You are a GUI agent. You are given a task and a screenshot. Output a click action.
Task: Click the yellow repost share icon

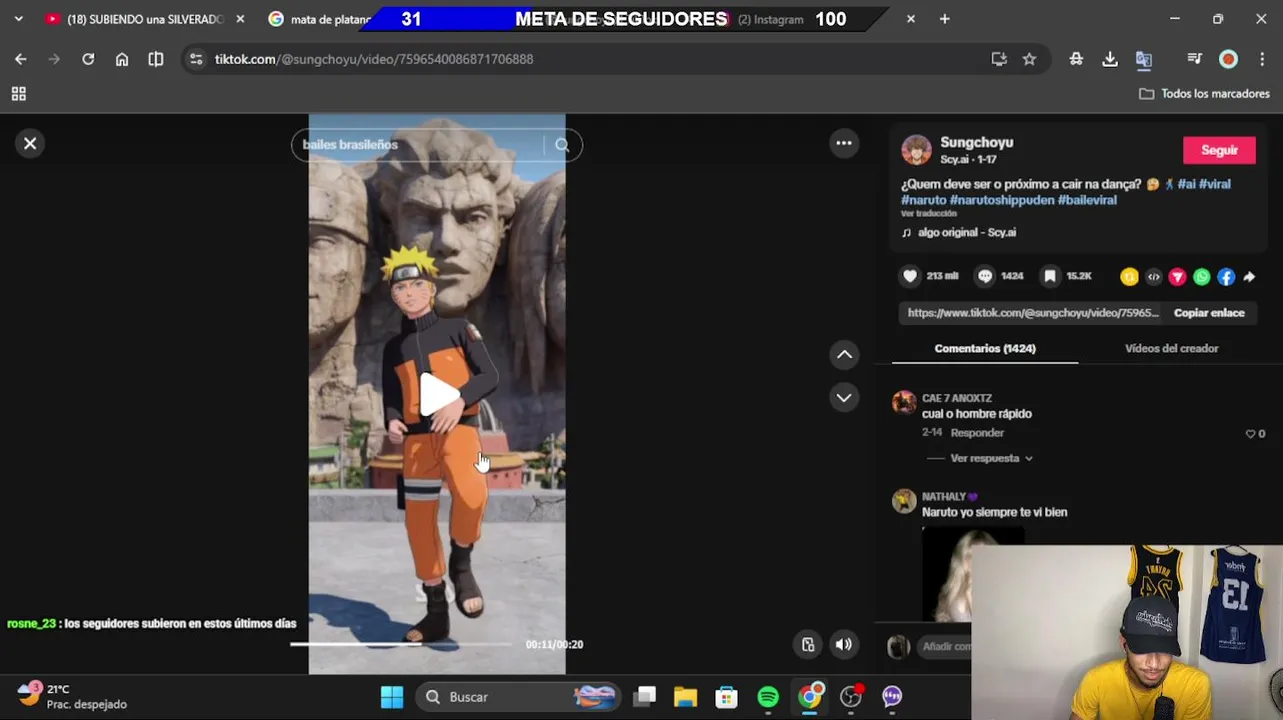[x=1129, y=277]
